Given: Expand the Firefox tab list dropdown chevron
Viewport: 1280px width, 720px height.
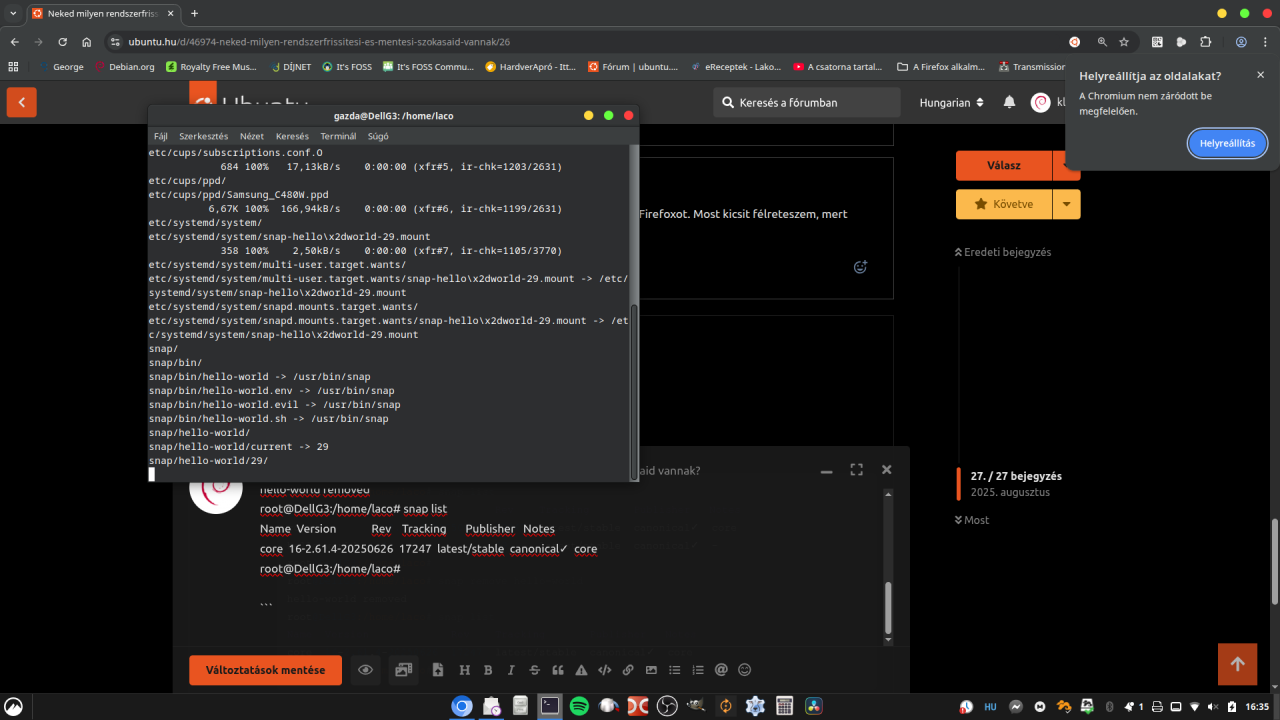Looking at the screenshot, I should [12, 13].
